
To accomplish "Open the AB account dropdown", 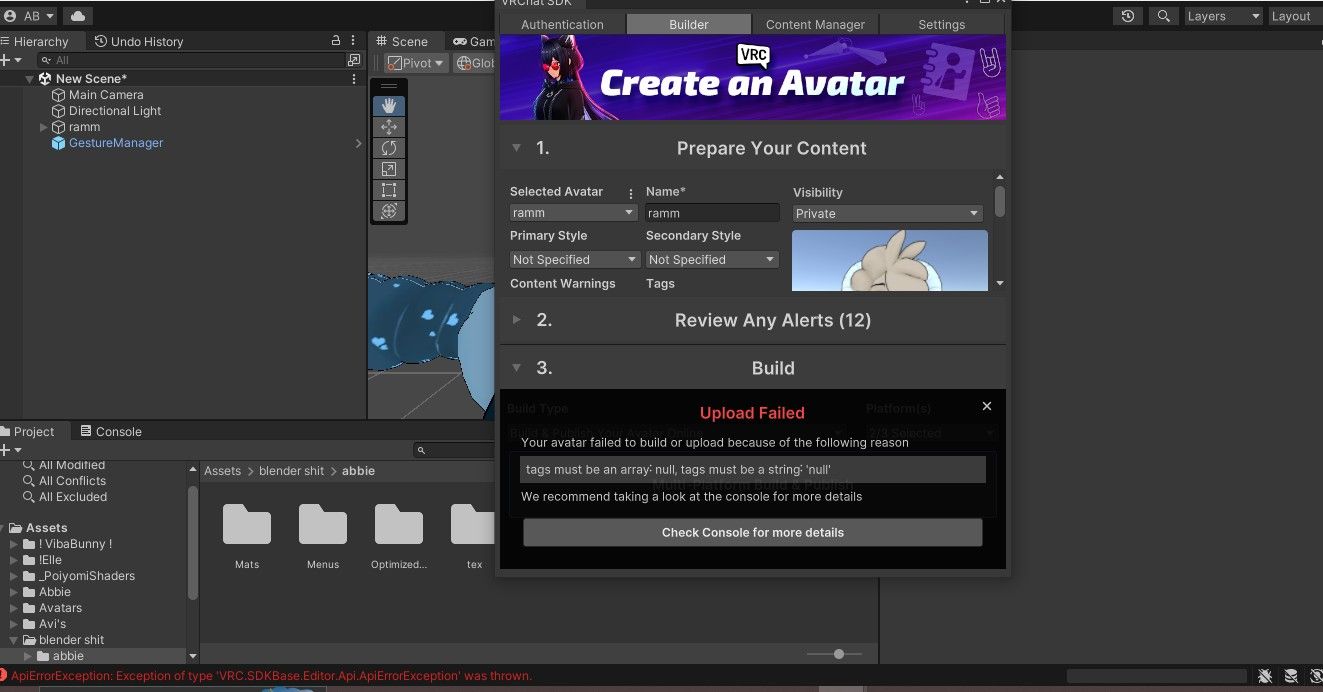I will 30,16.
